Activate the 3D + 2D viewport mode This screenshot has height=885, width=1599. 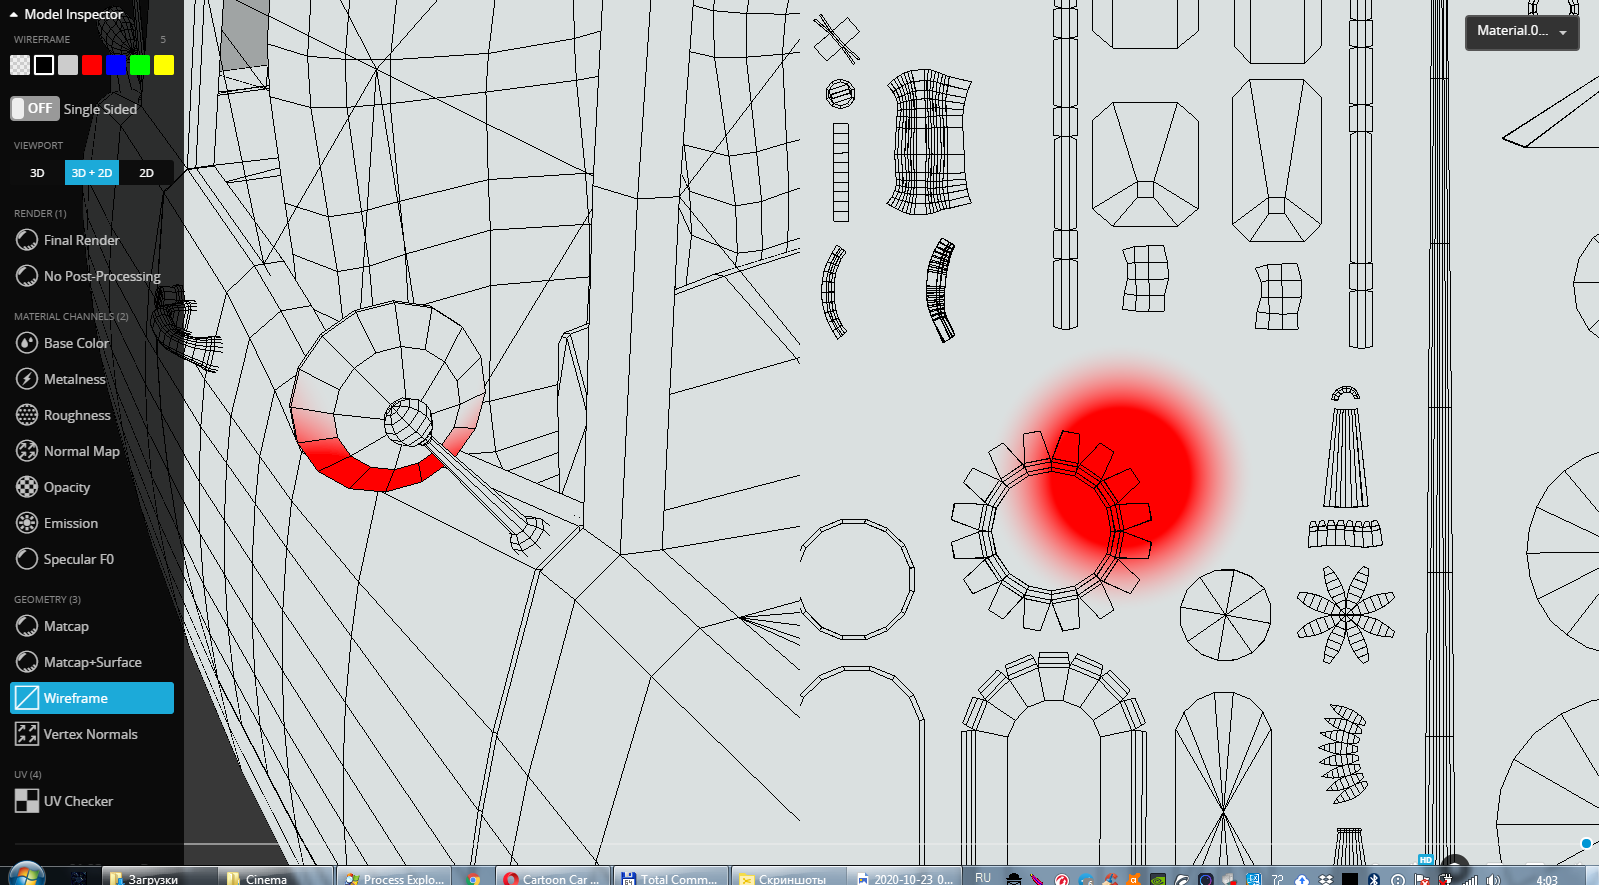[92, 173]
